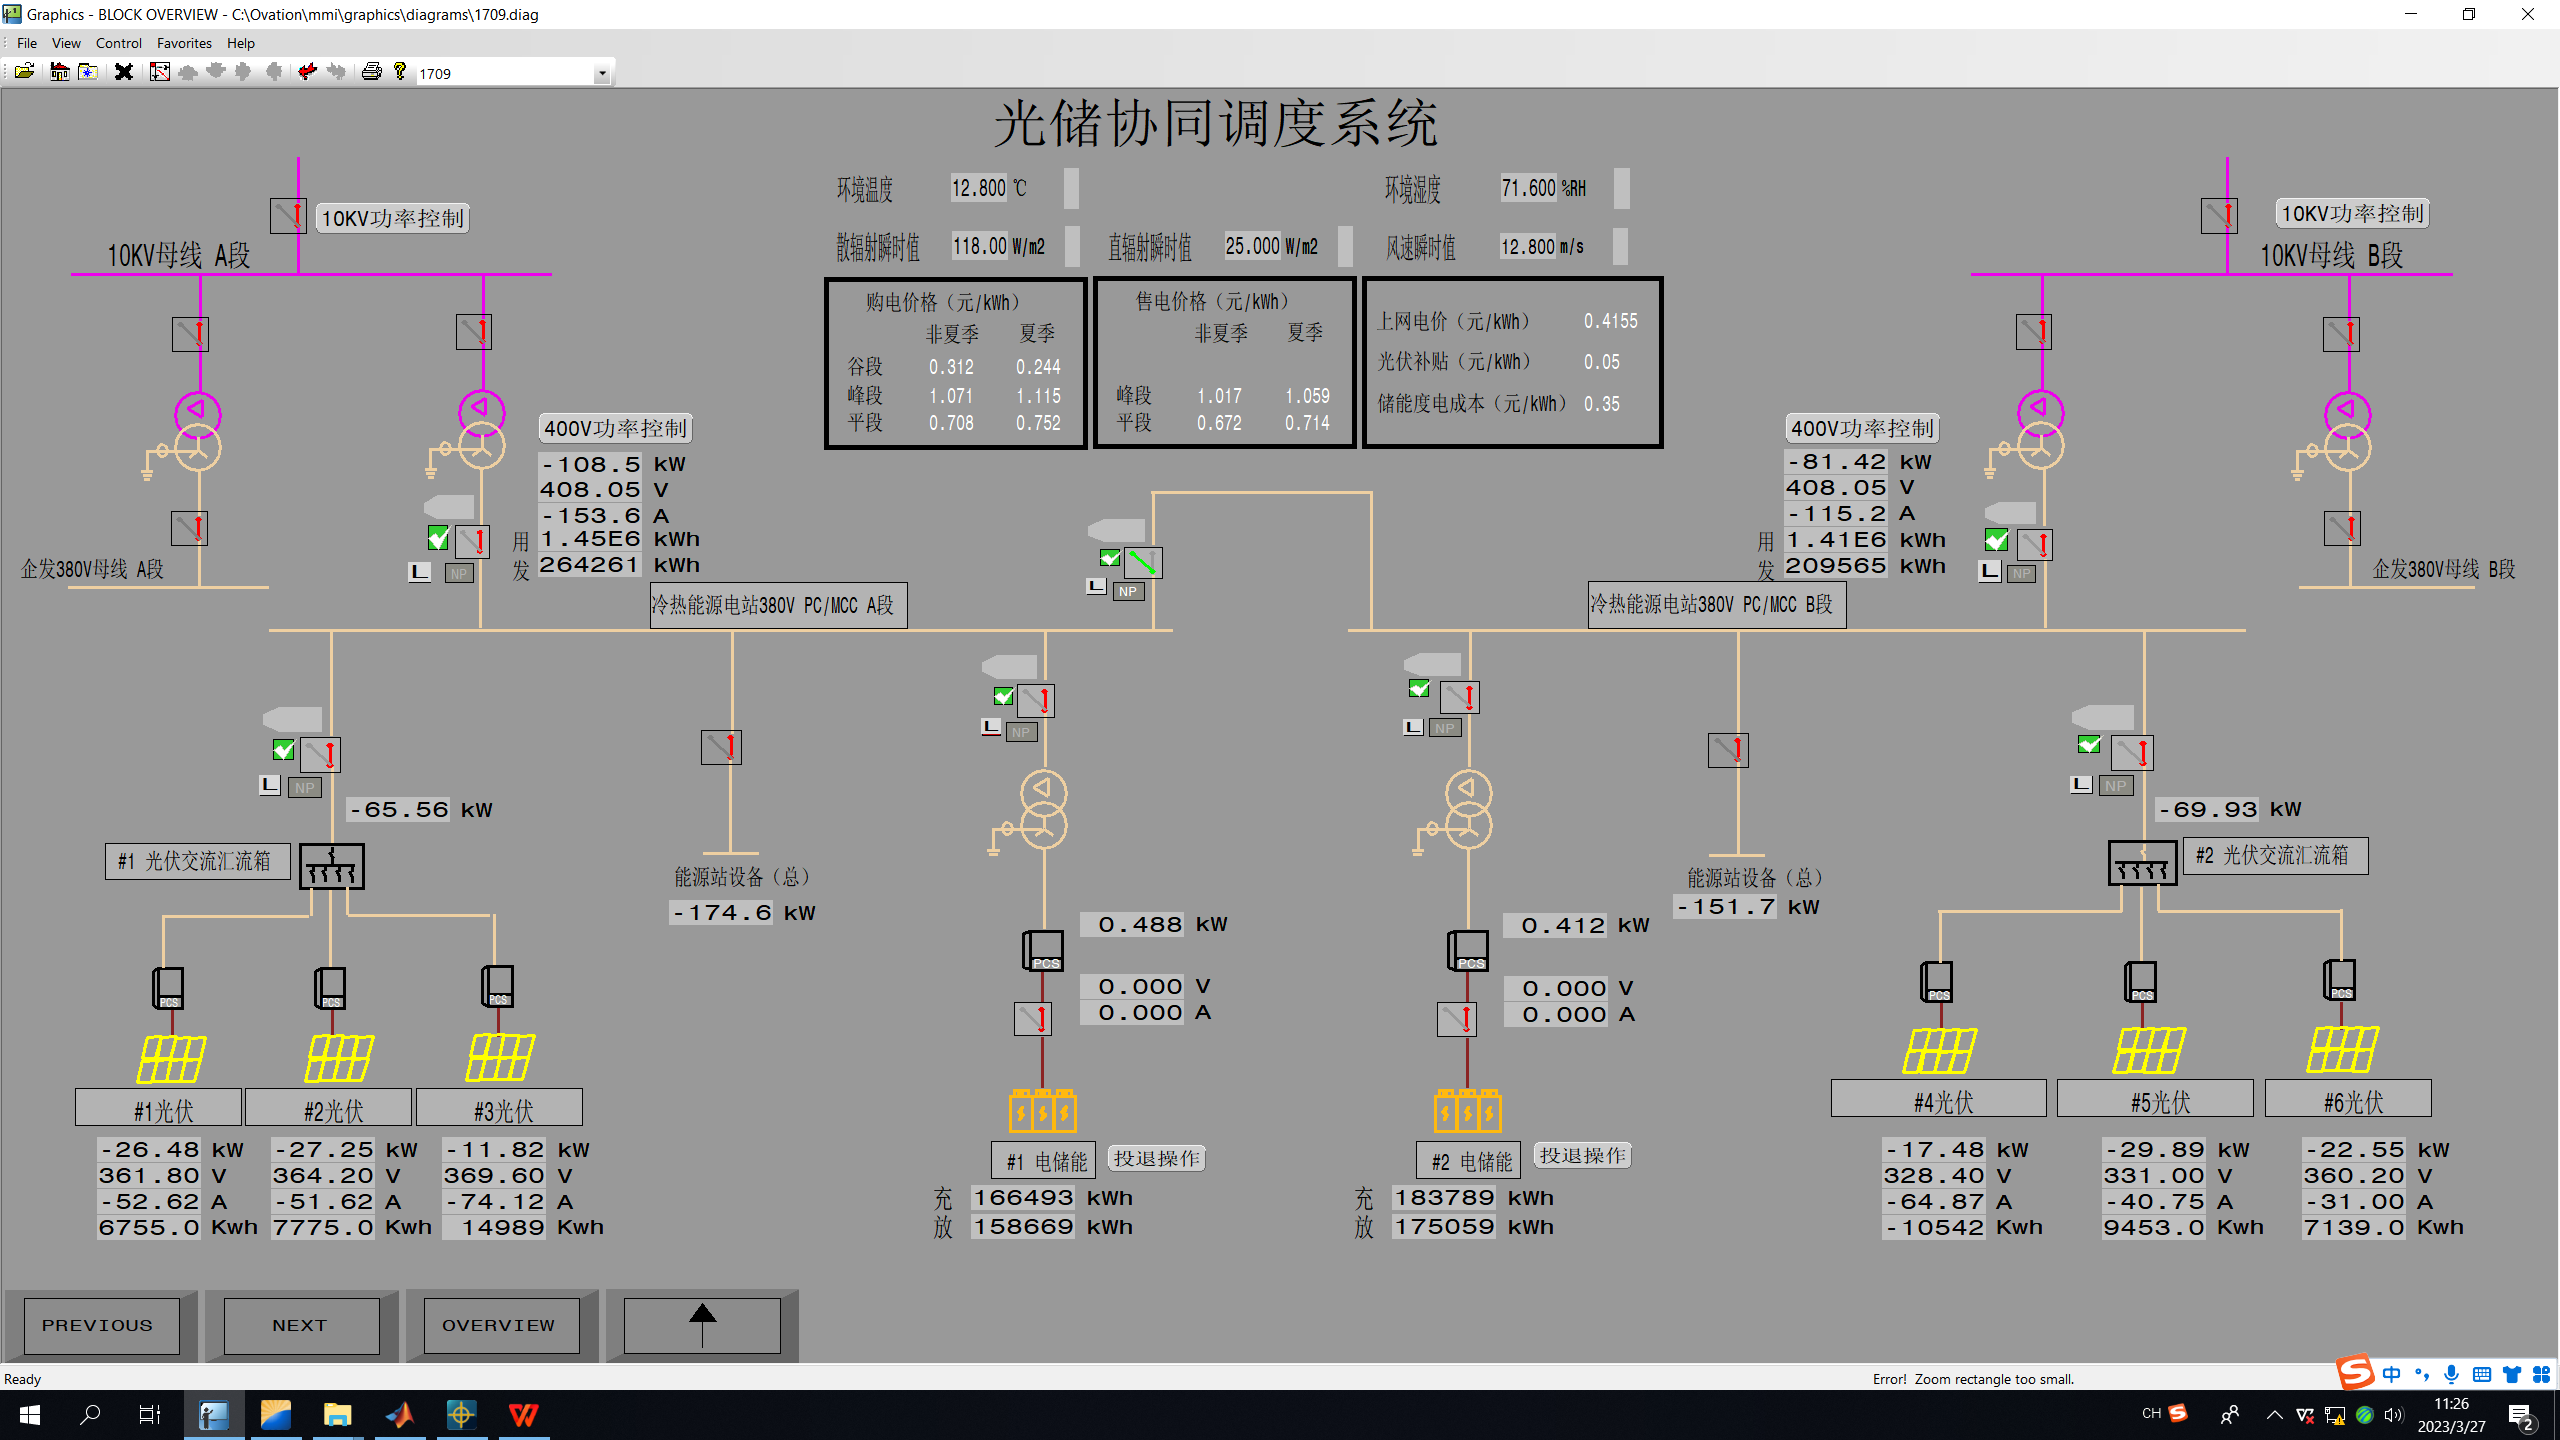Screen dimensions: 2560x1440
Task: Click the 400V功率控制 button on B side
Action: tap(1863, 428)
